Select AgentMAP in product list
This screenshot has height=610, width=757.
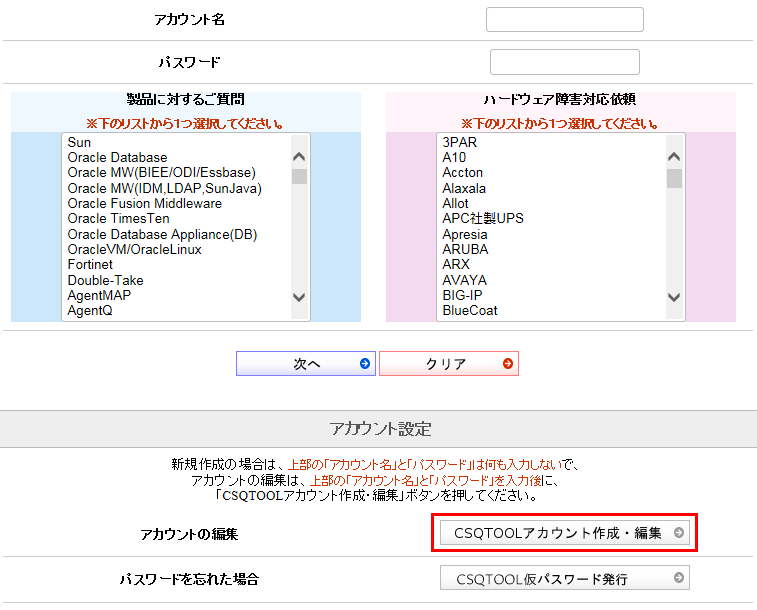99,295
